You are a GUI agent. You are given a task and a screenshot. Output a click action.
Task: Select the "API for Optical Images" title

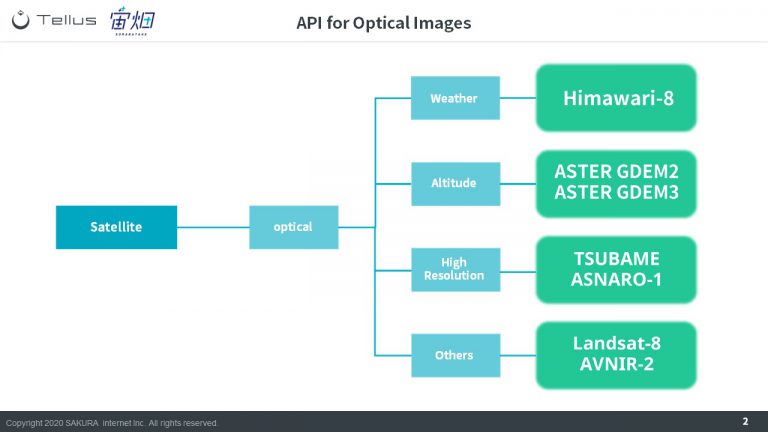(384, 23)
